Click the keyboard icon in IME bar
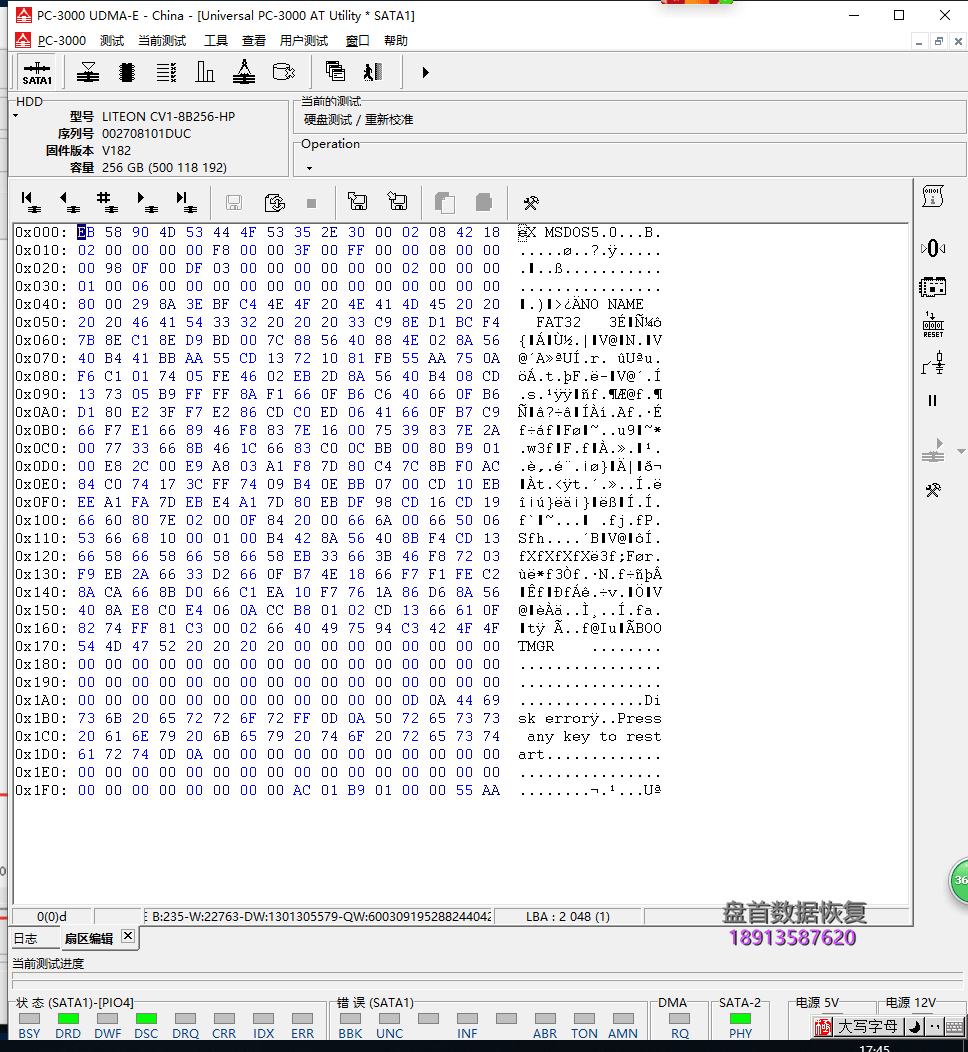 click(x=955, y=1027)
